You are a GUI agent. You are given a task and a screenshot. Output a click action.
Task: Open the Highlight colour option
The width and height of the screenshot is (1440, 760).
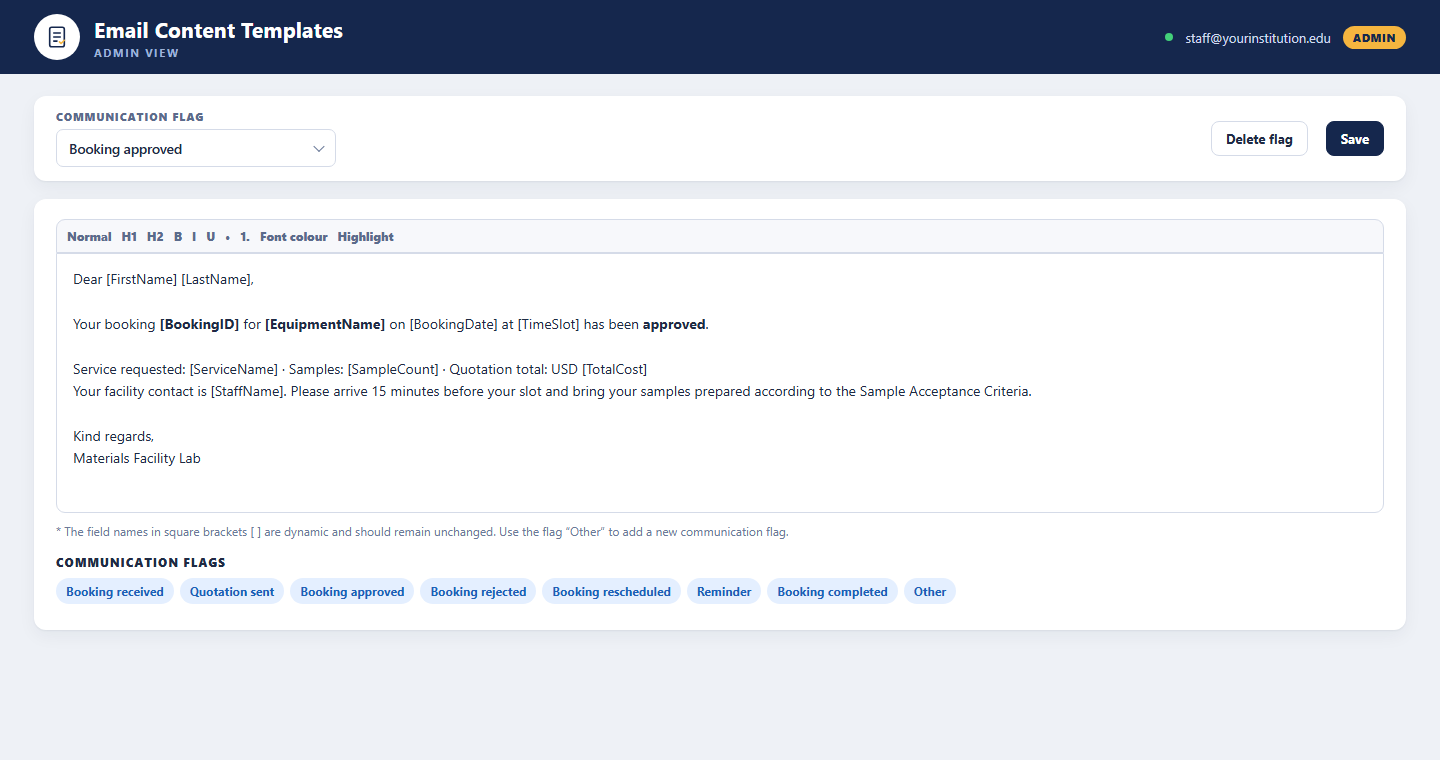366,237
